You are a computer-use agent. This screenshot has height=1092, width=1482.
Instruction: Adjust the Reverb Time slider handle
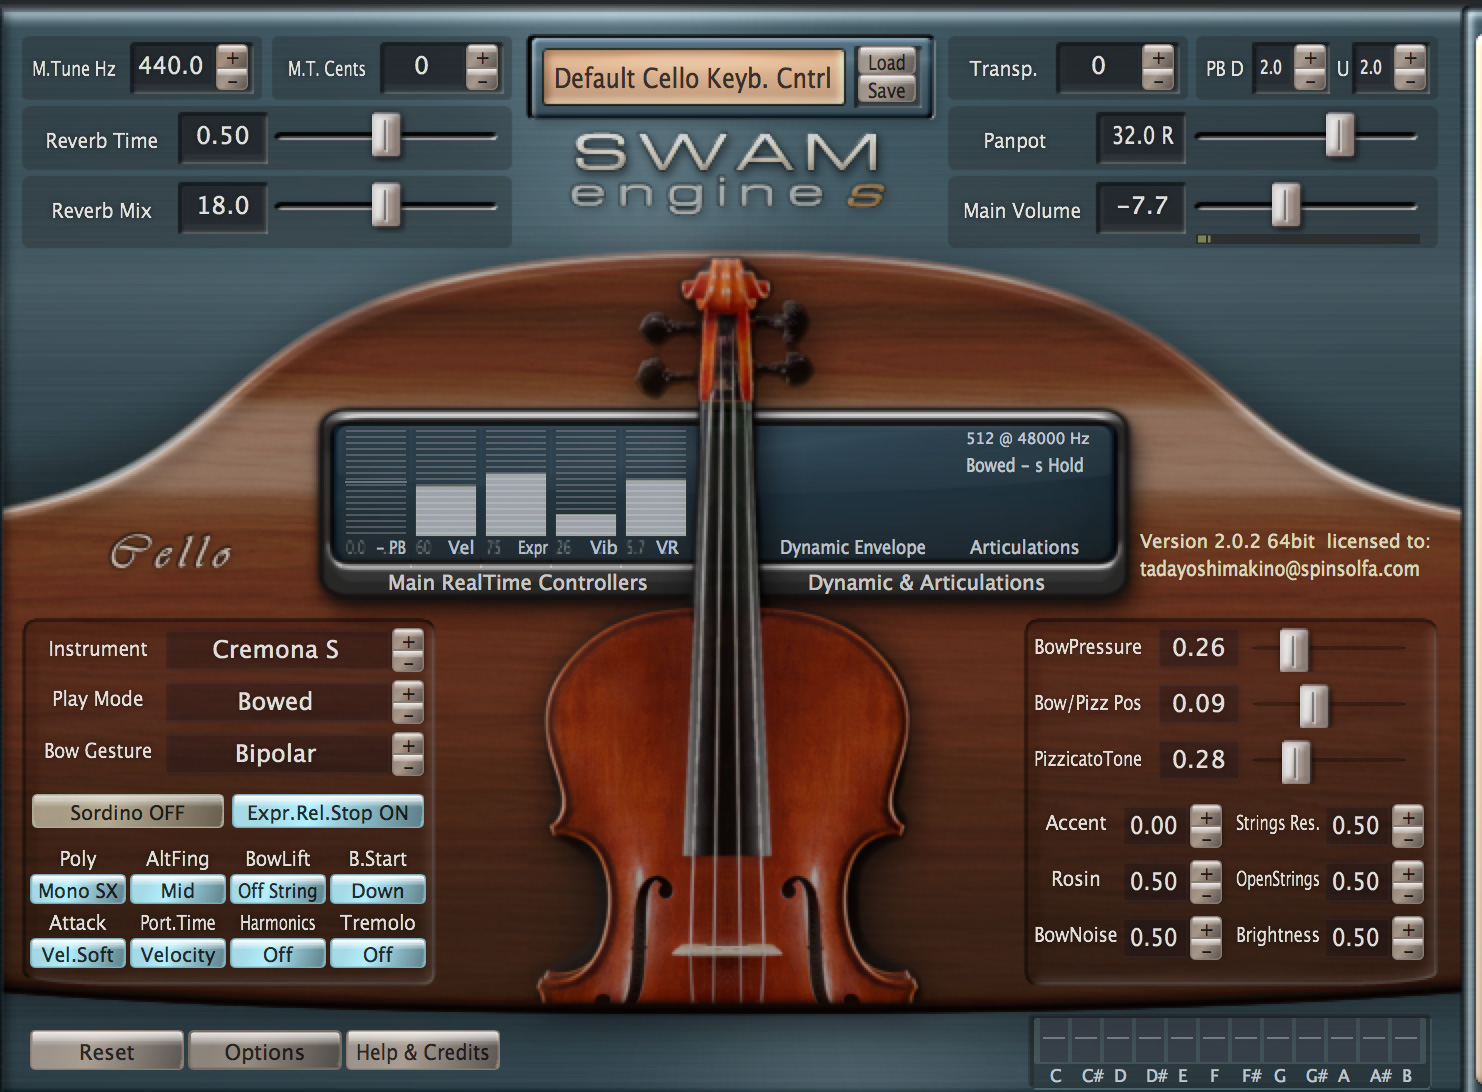point(386,135)
